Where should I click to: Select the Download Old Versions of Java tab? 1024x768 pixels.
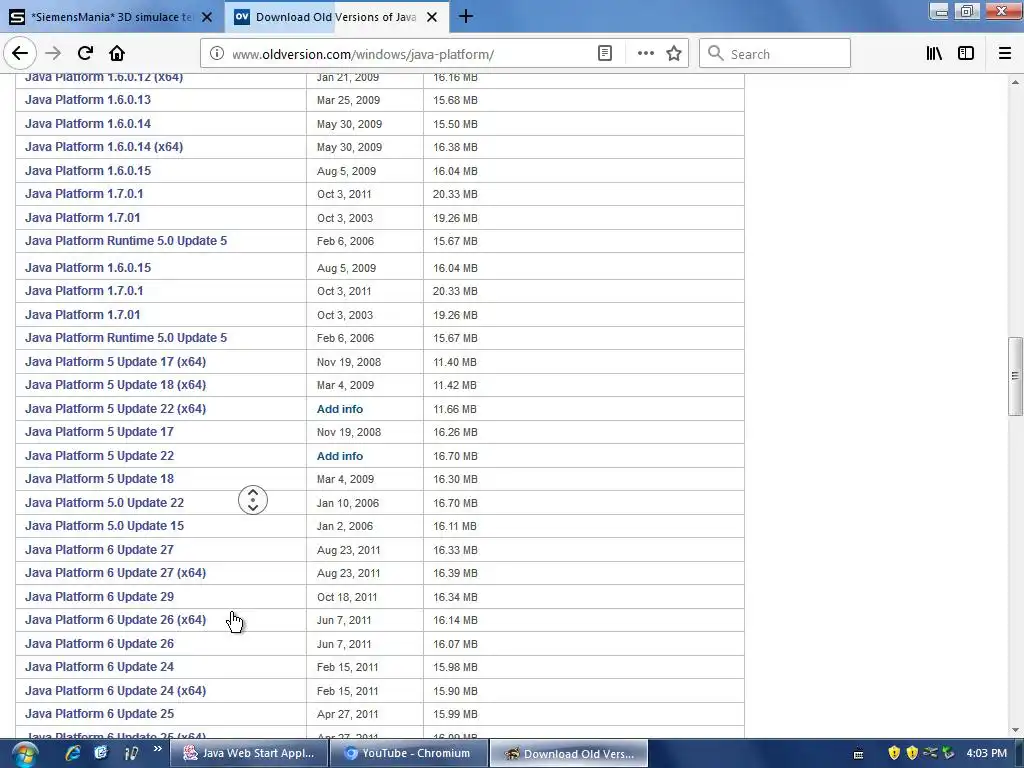point(336,17)
